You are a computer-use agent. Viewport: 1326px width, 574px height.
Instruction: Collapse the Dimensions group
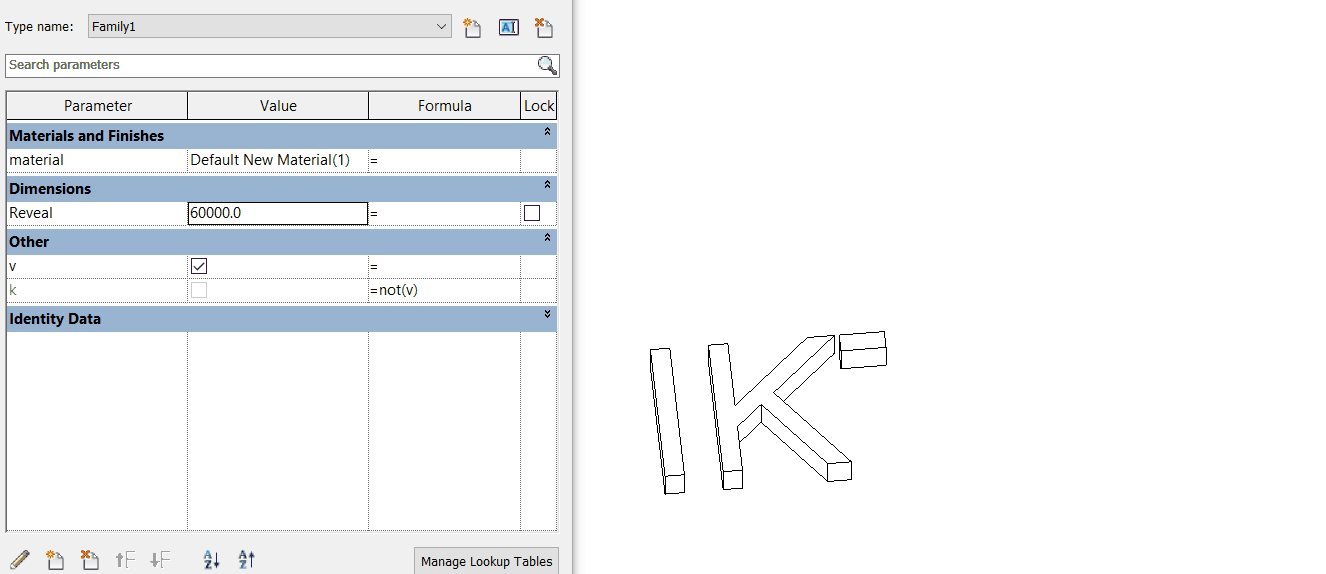547,185
